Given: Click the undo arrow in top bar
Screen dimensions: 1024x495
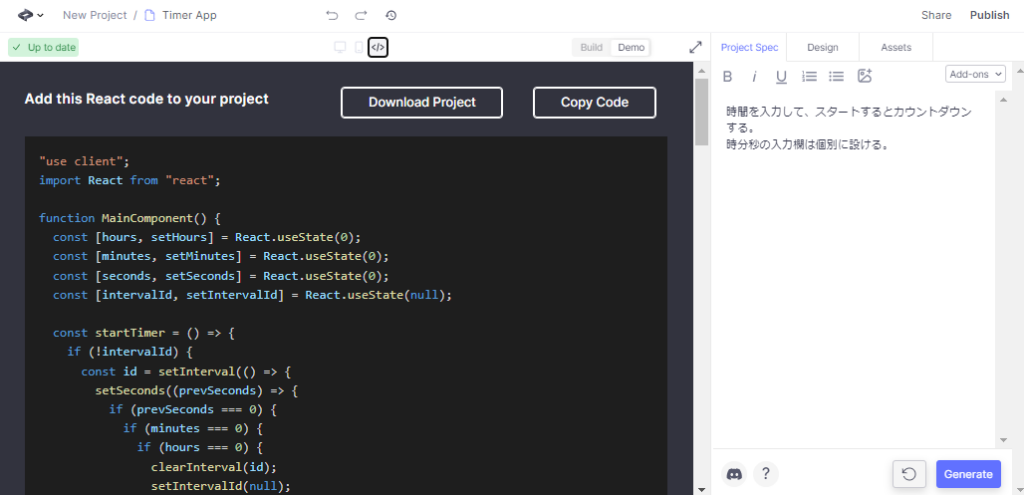Looking at the screenshot, I should 332,16.
